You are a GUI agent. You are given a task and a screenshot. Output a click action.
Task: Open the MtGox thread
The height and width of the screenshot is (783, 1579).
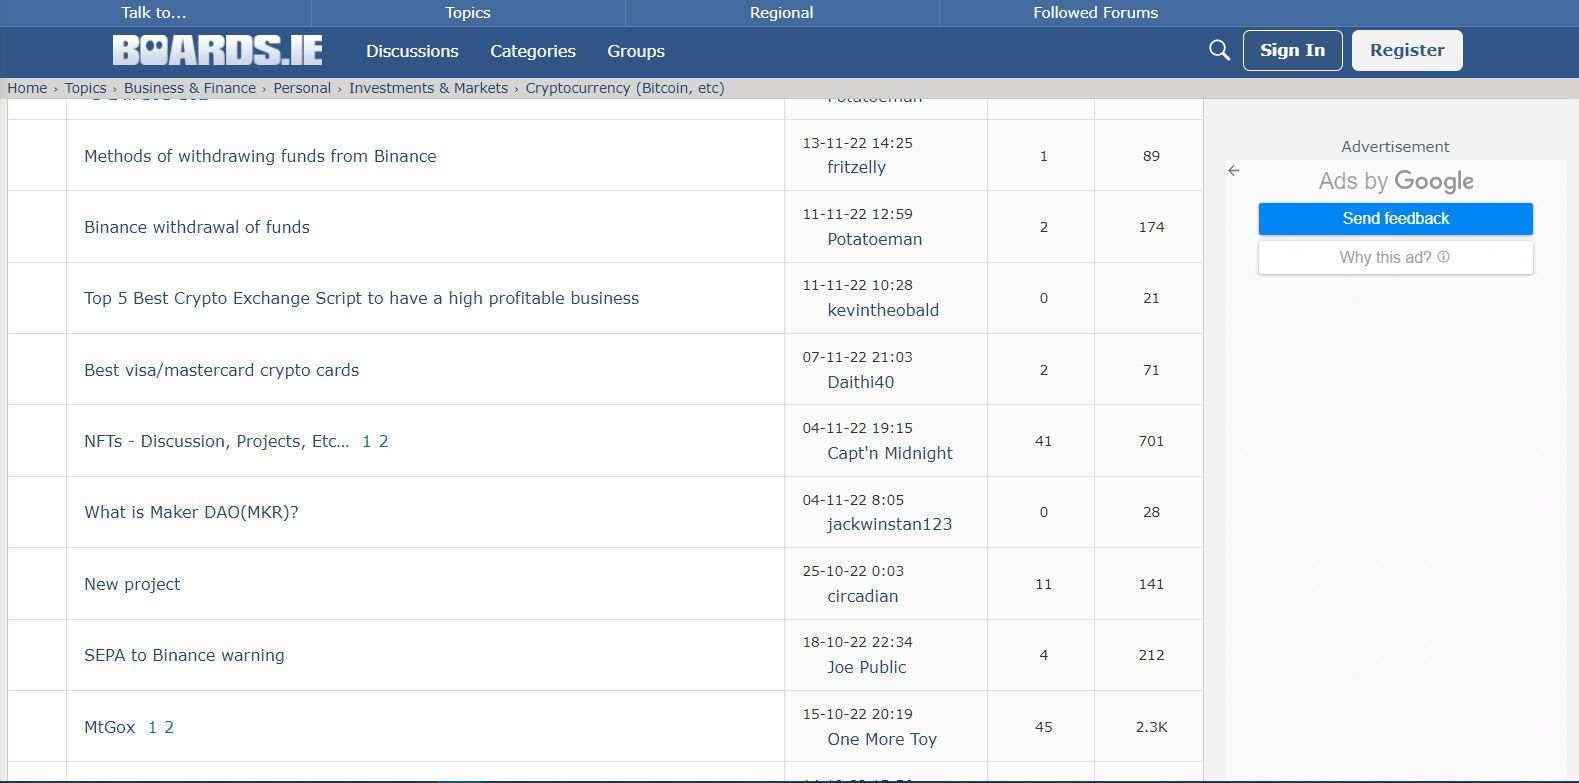tap(110, 727)
